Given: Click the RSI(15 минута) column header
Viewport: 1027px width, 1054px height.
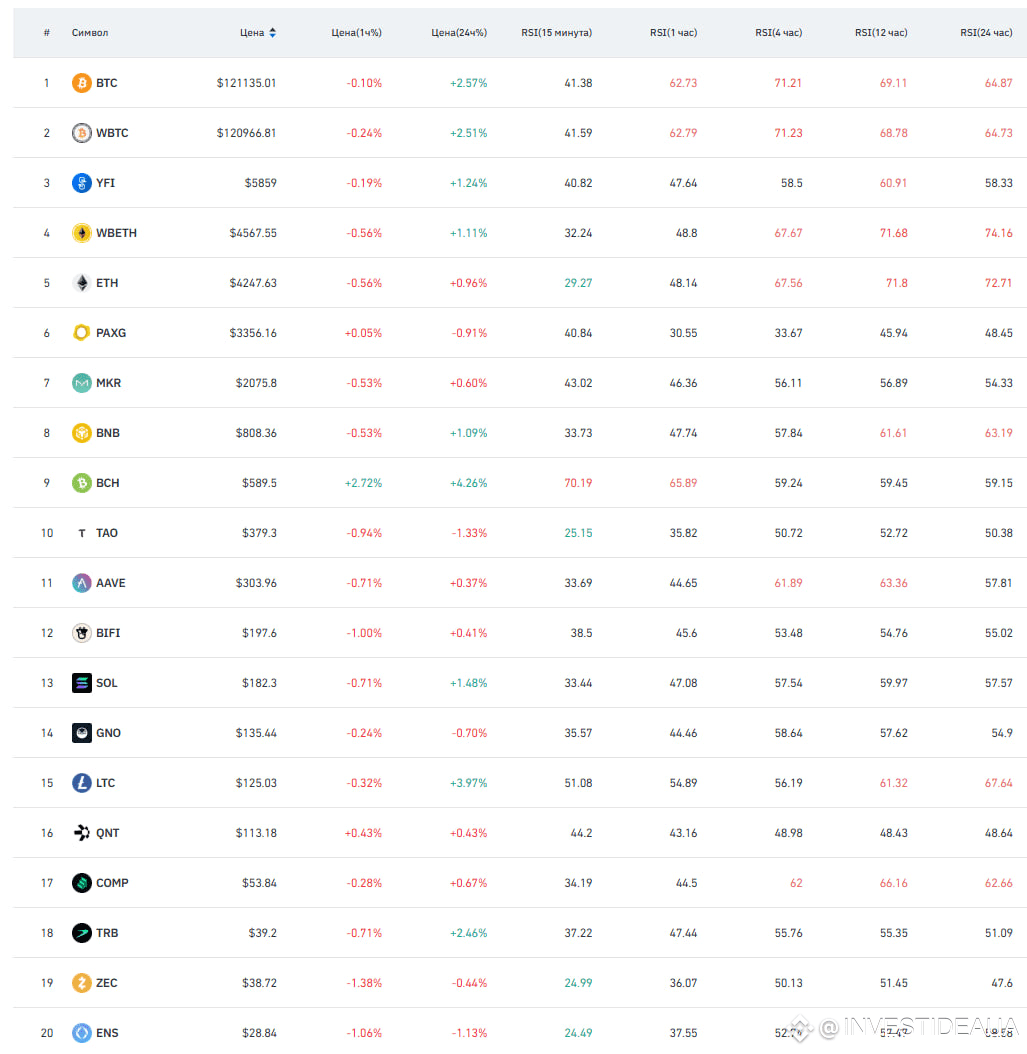Looking at the screenshot, I should point(557,32).
